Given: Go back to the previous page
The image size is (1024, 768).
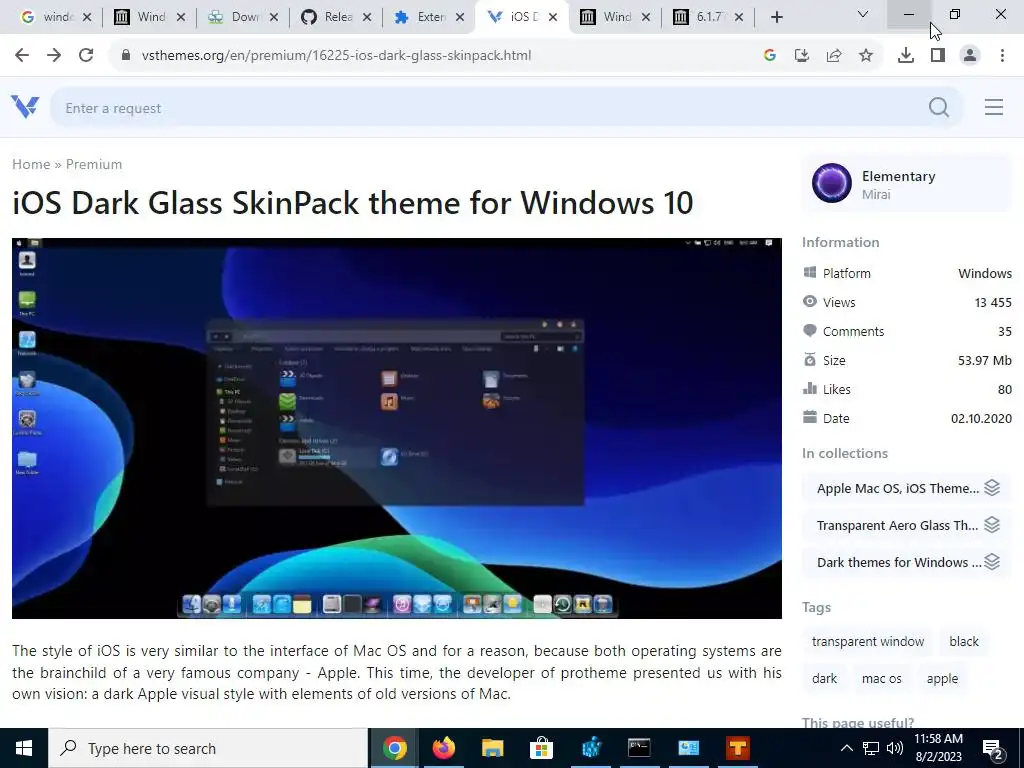Looking at the screenshot, I should 22,56.
